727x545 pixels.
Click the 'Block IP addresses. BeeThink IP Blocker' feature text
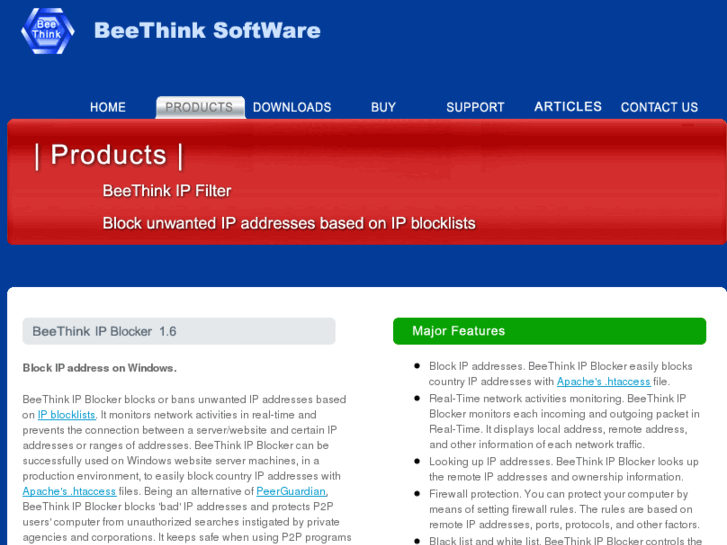coord(561,373)
